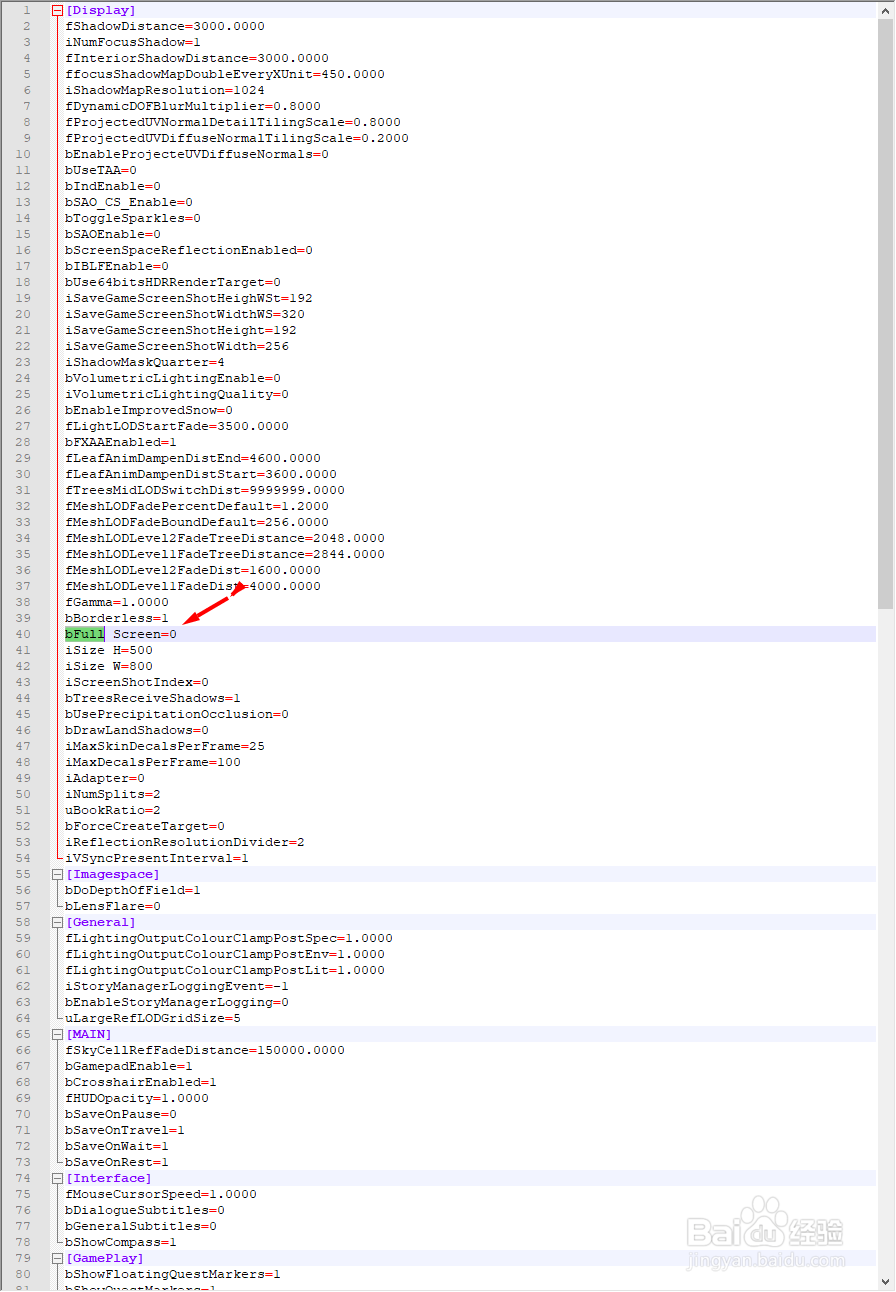Click the line bFXAAEnabled=1
The image size is (896, 1292).
click(x=121, y=442)
